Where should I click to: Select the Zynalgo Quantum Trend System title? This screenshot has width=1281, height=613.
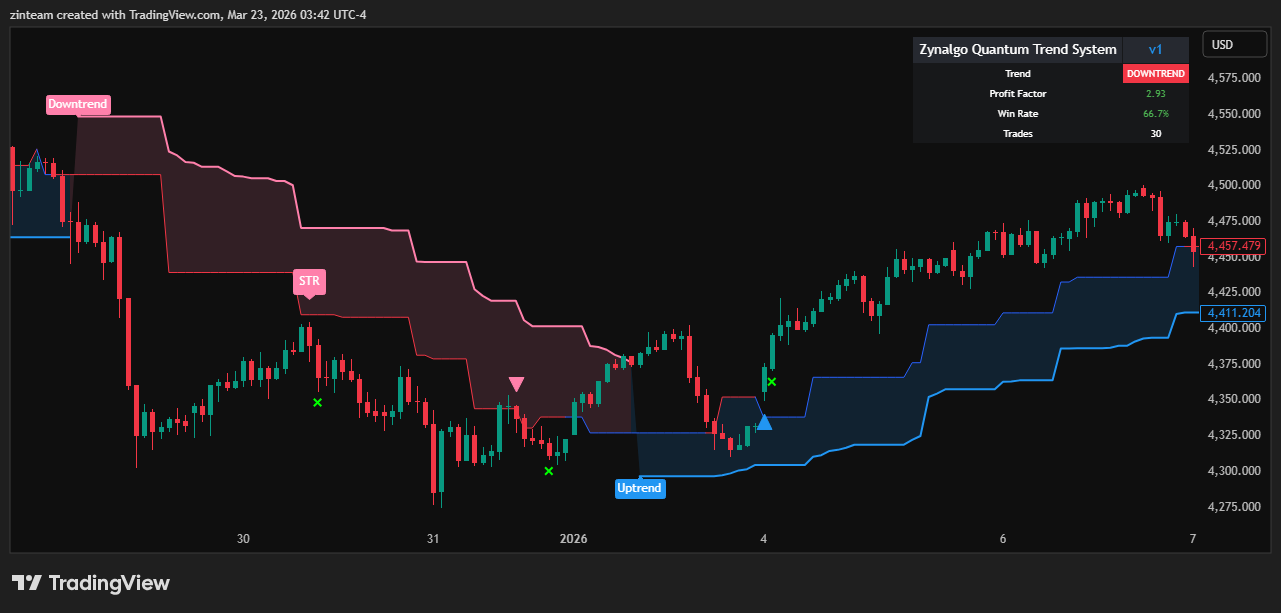tap(1018, 50)
